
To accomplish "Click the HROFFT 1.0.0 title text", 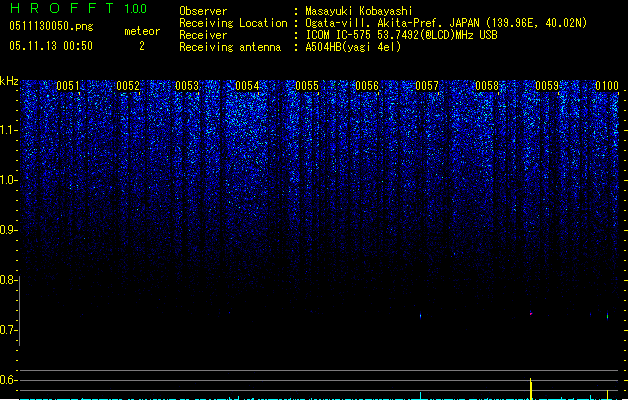I will point(79,8).
